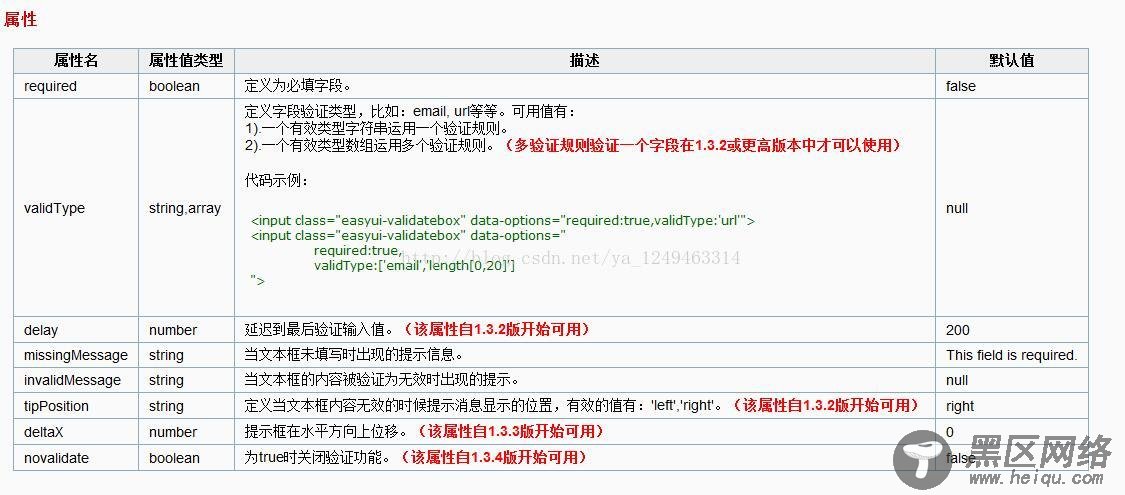Click the red 1.3.3版 version note
The height and width of the screenshot is (495, 1125).
click(x=512, y=432)
